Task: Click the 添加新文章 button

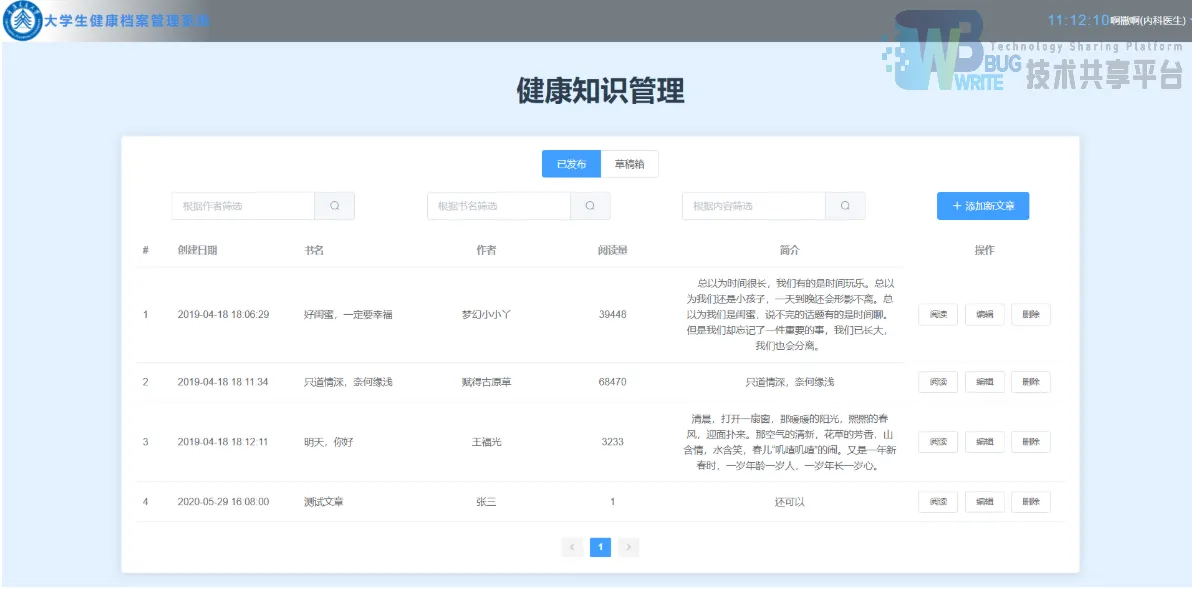Action: 983,206
